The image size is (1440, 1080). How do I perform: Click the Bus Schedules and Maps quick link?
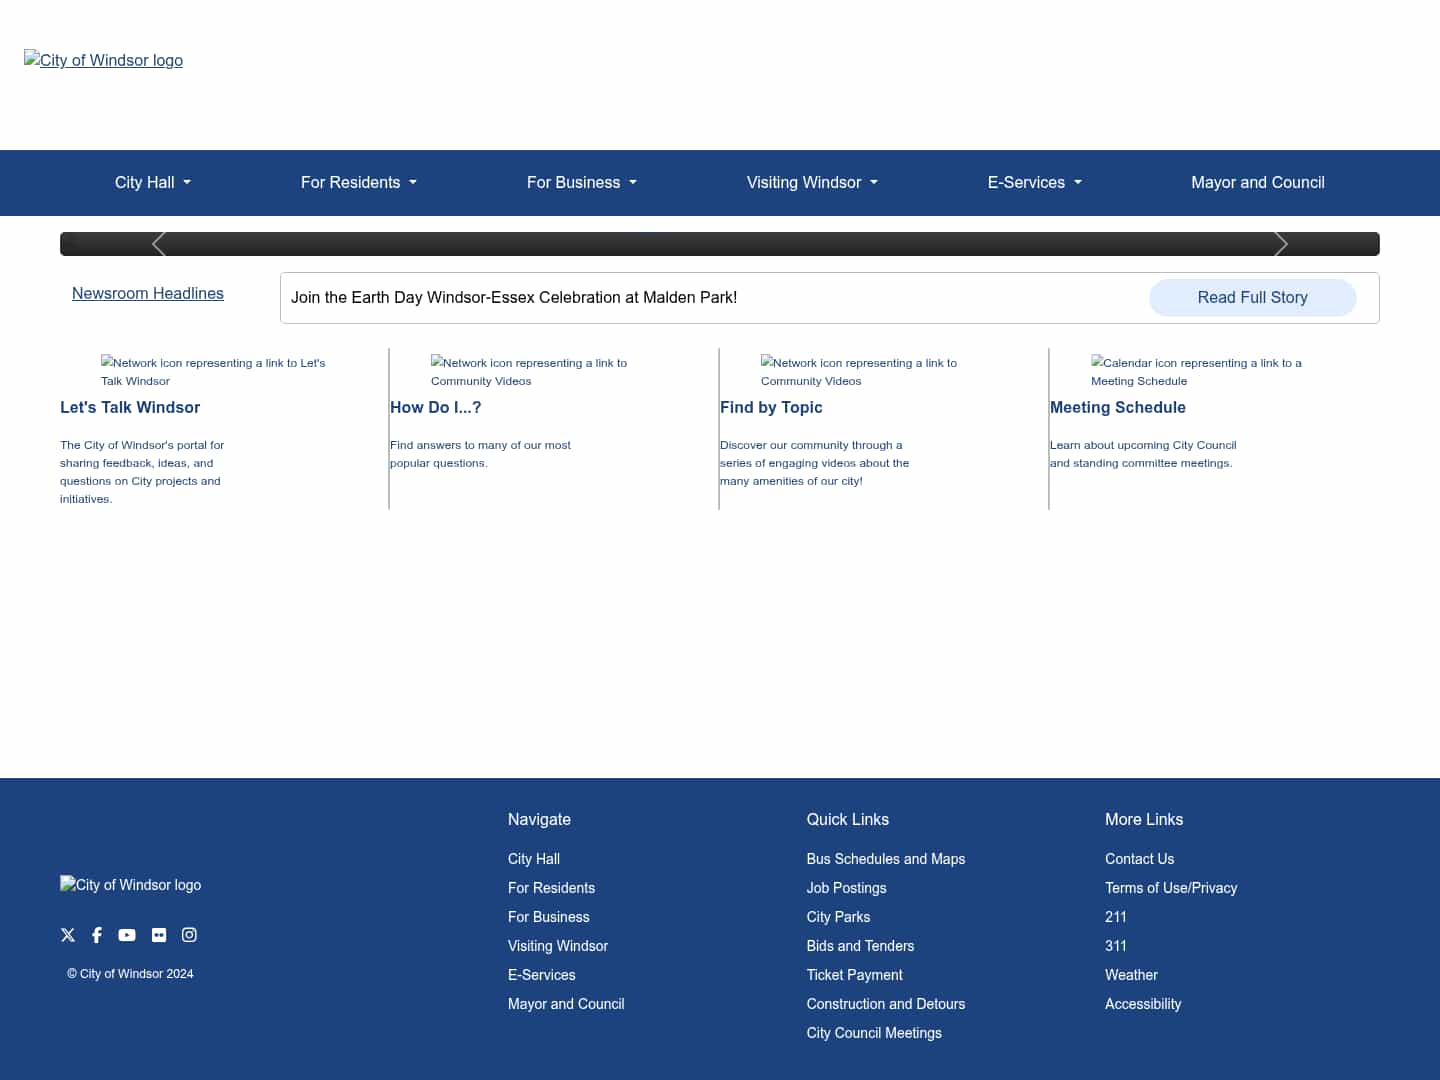pyautogui.click(x=885, y=859)
